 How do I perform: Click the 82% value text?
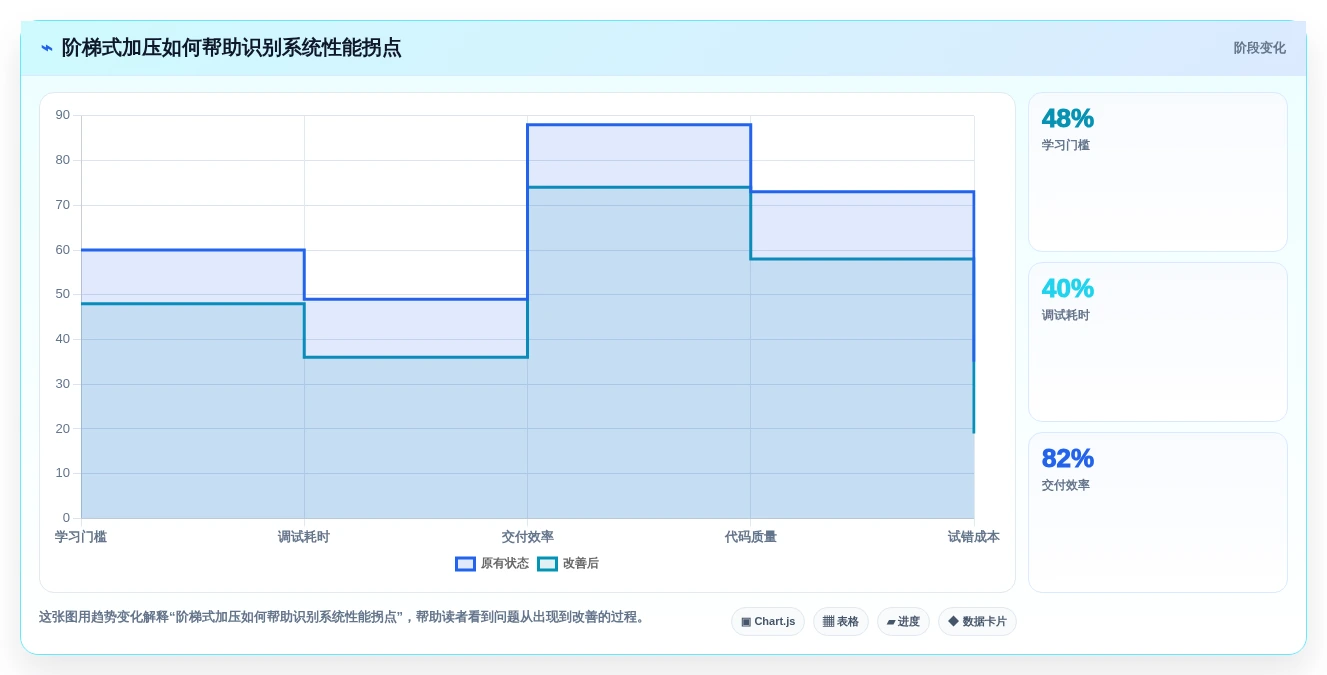tap(1068, 459)
